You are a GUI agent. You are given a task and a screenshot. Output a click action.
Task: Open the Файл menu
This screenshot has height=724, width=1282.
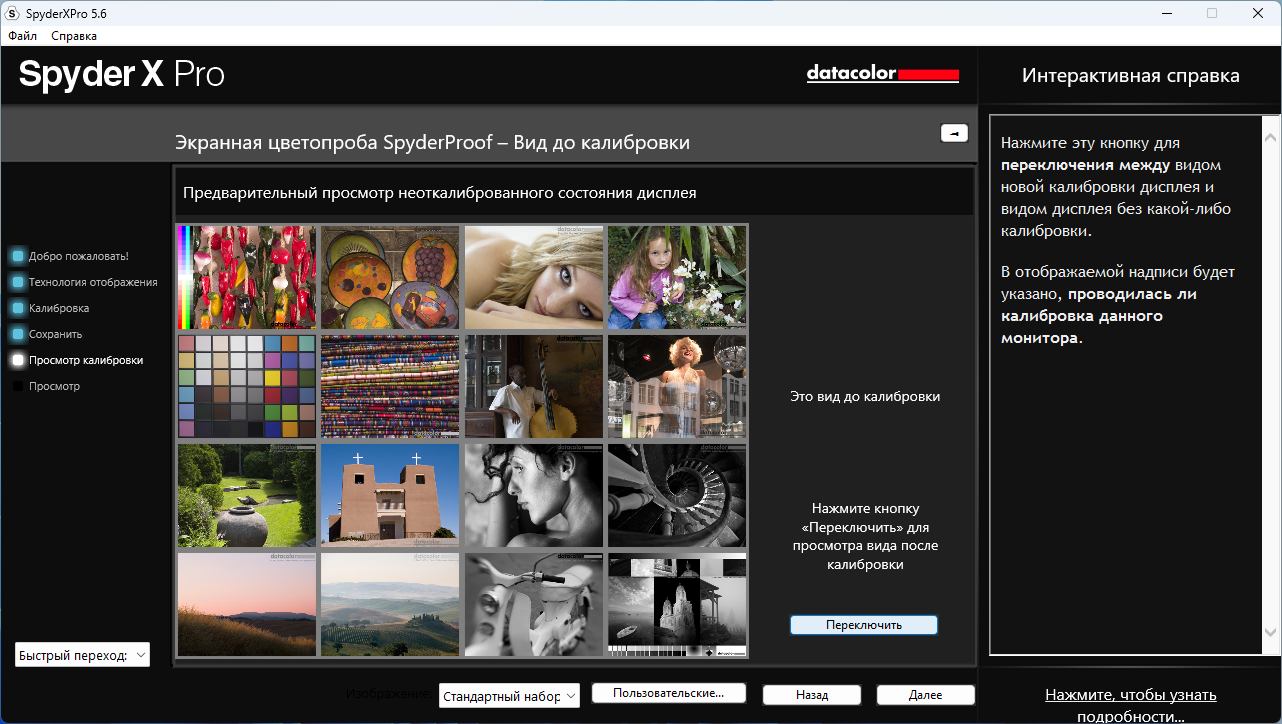click(x=22, y=36)
